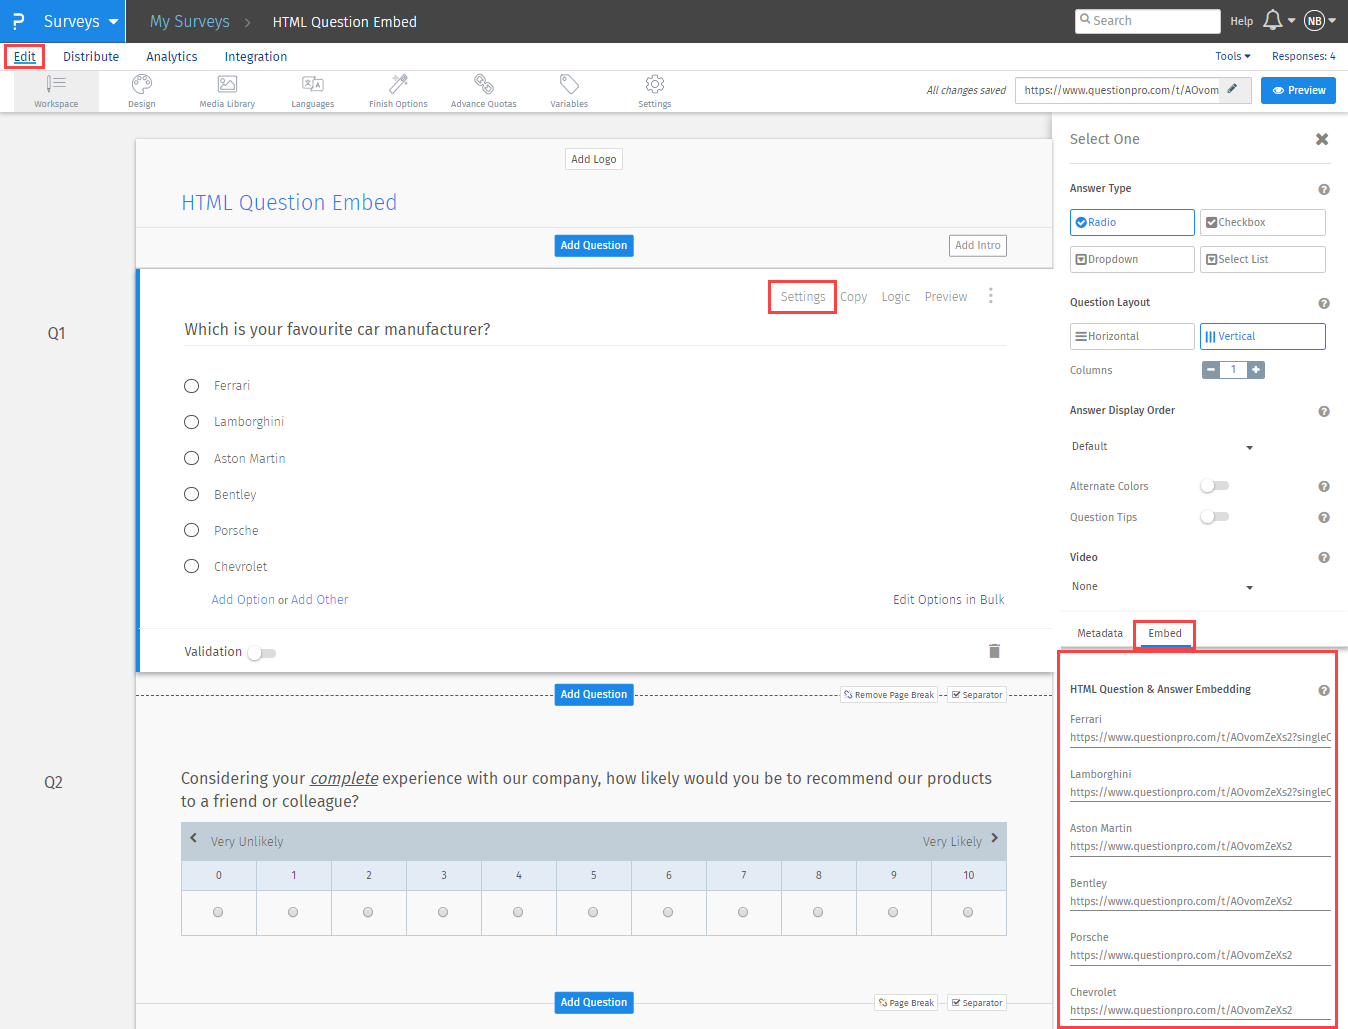Open the Video None dropdown
The image size is (1348, 1029).
pos(1162,587)
